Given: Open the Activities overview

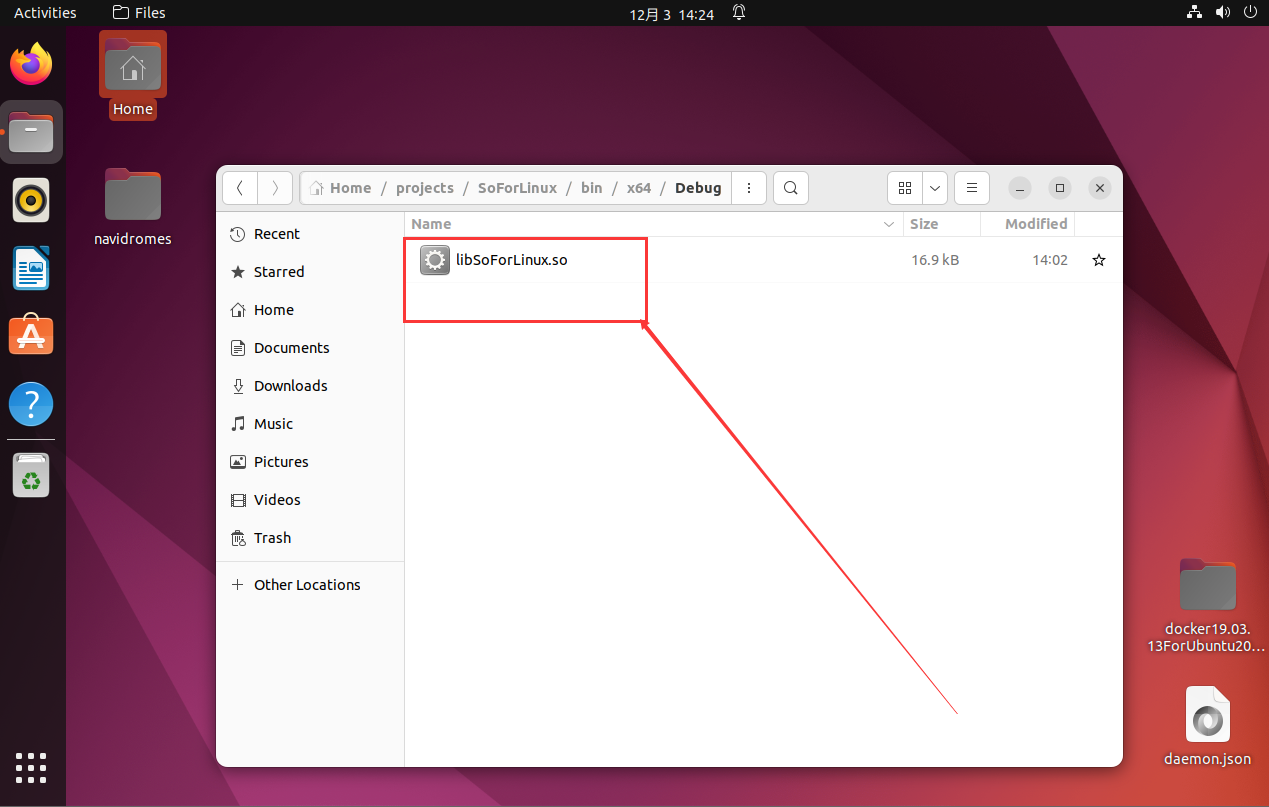Looking at the screenshot, I should coord(45,13).
